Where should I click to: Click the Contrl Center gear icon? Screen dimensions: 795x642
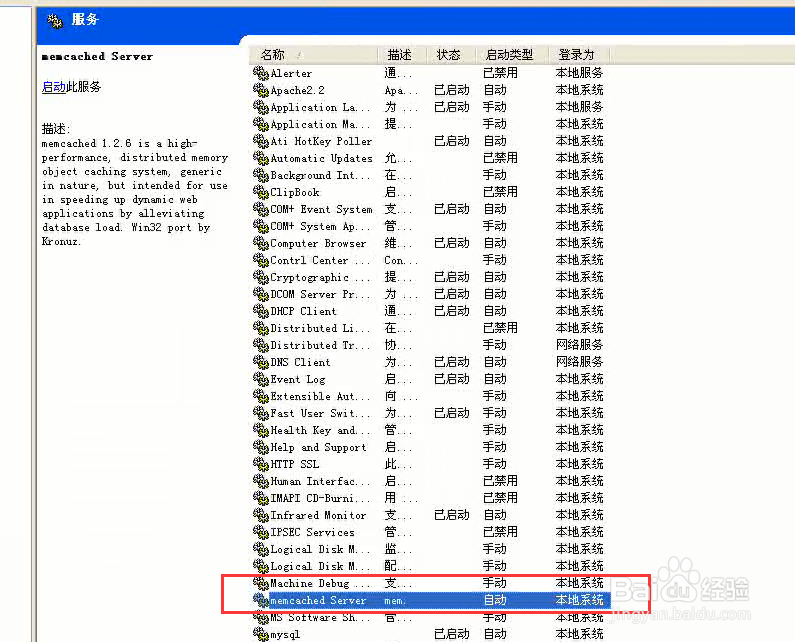(261, 260)
